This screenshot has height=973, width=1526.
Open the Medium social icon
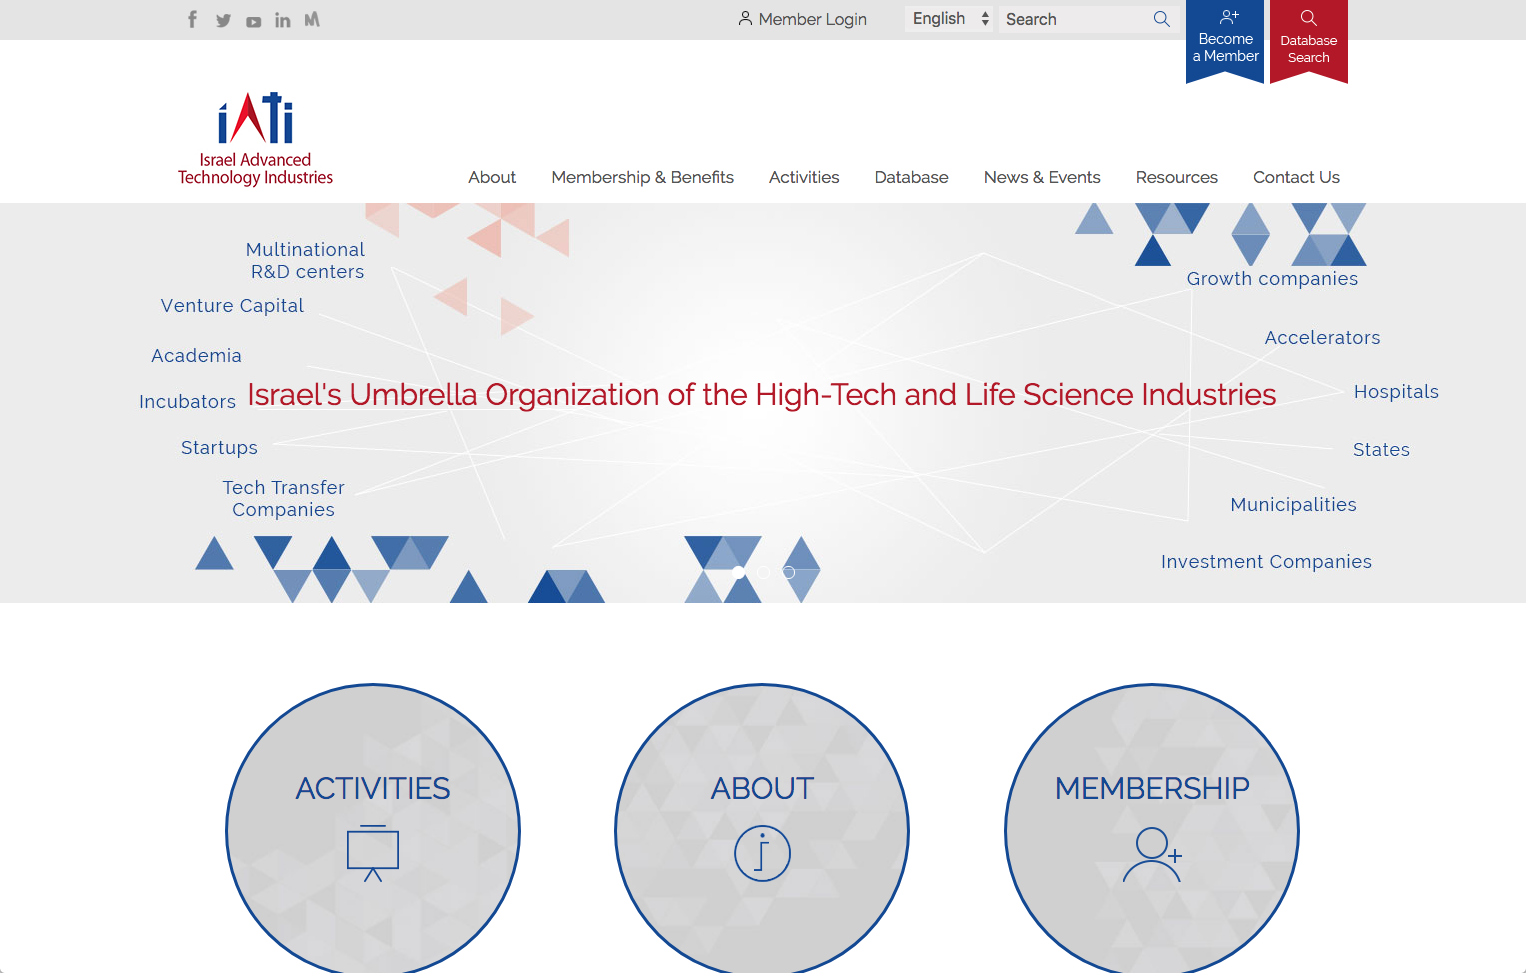coord(312,19)
